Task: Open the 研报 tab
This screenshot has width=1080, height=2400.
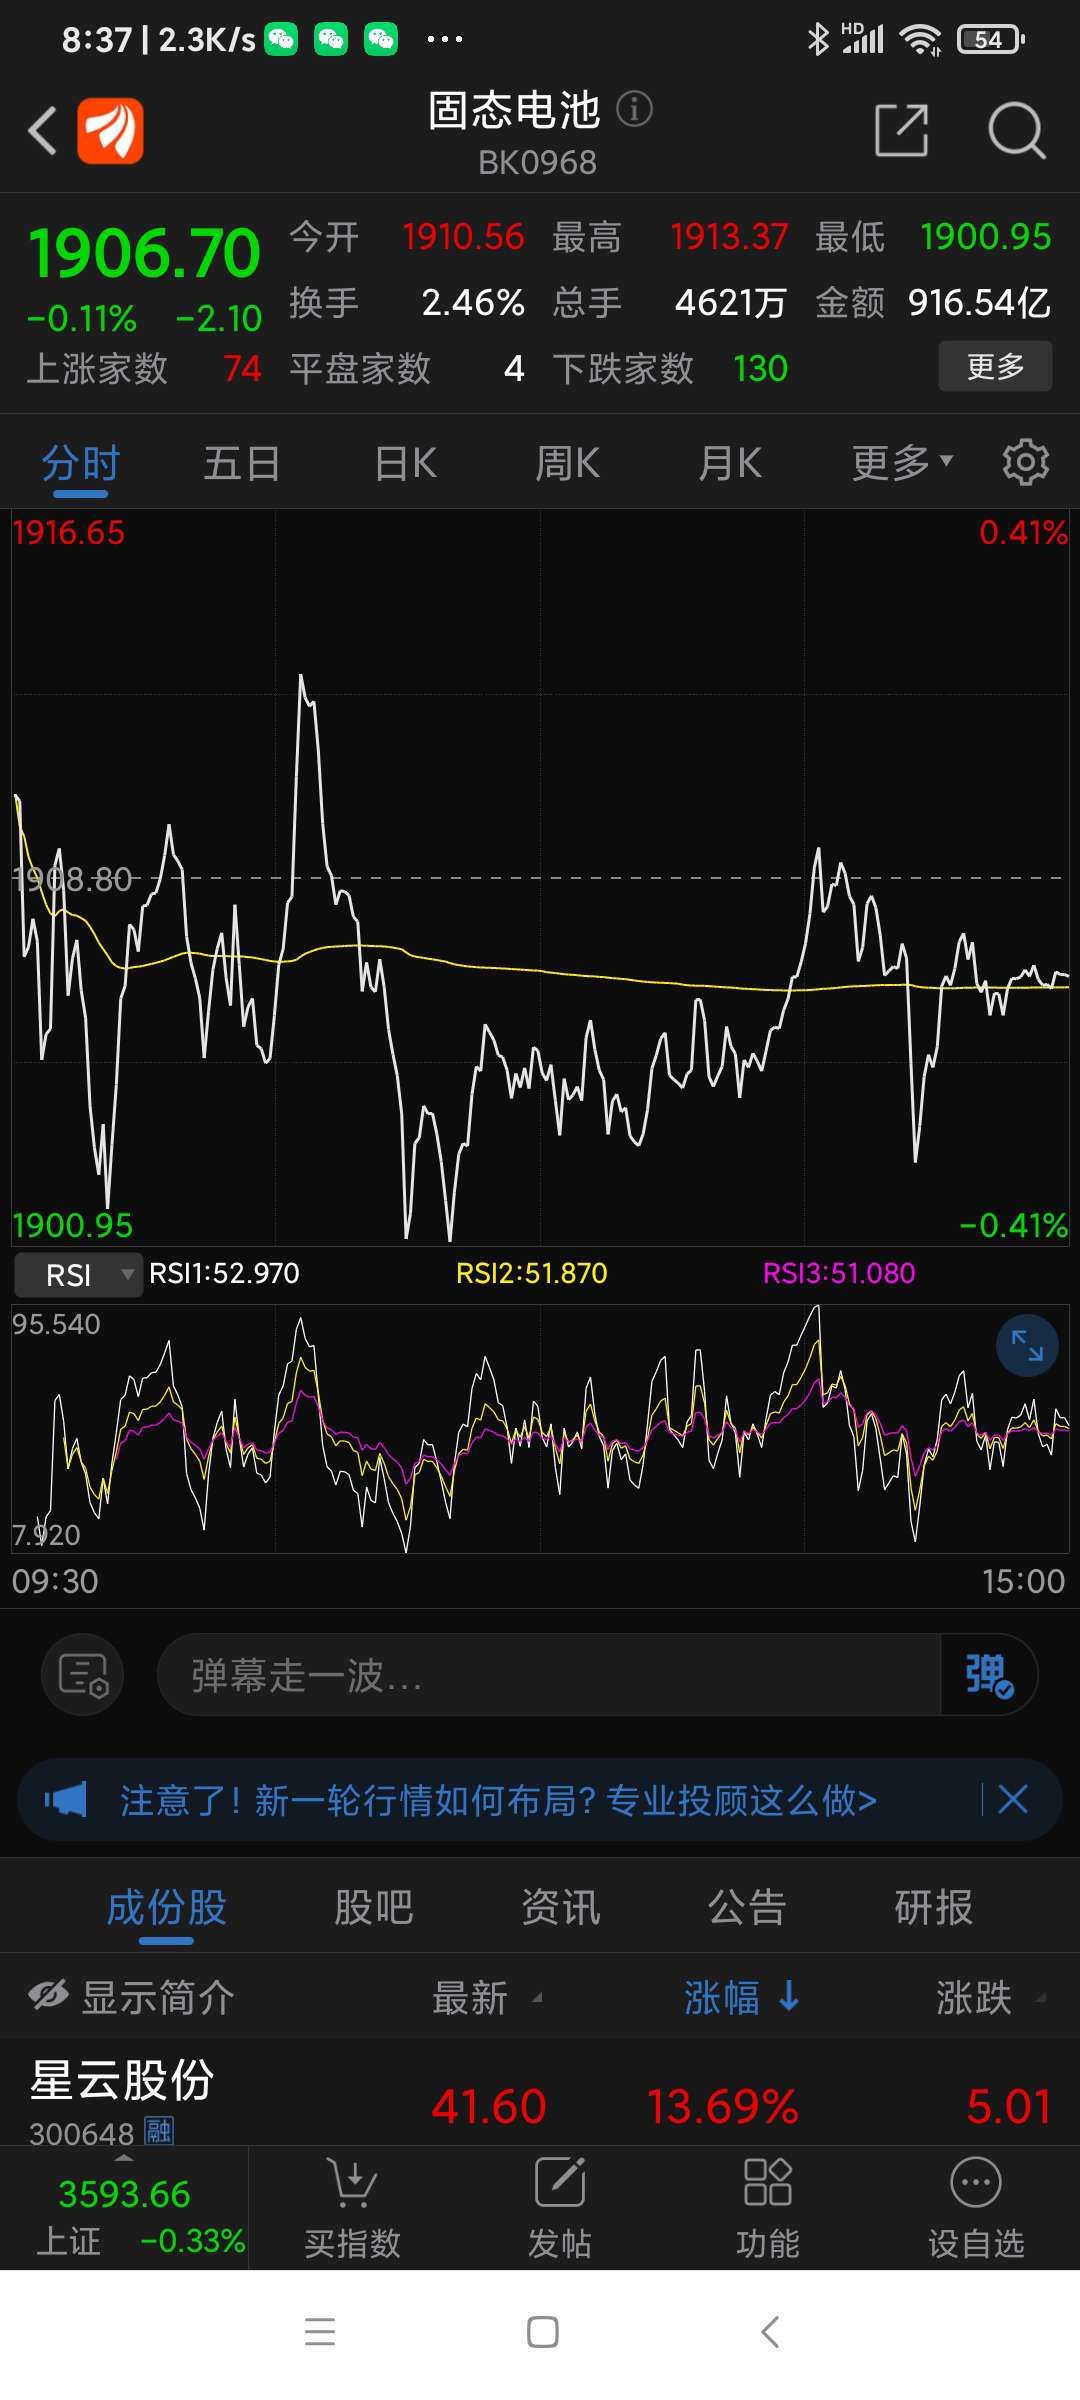Action: pos(933,1907)
